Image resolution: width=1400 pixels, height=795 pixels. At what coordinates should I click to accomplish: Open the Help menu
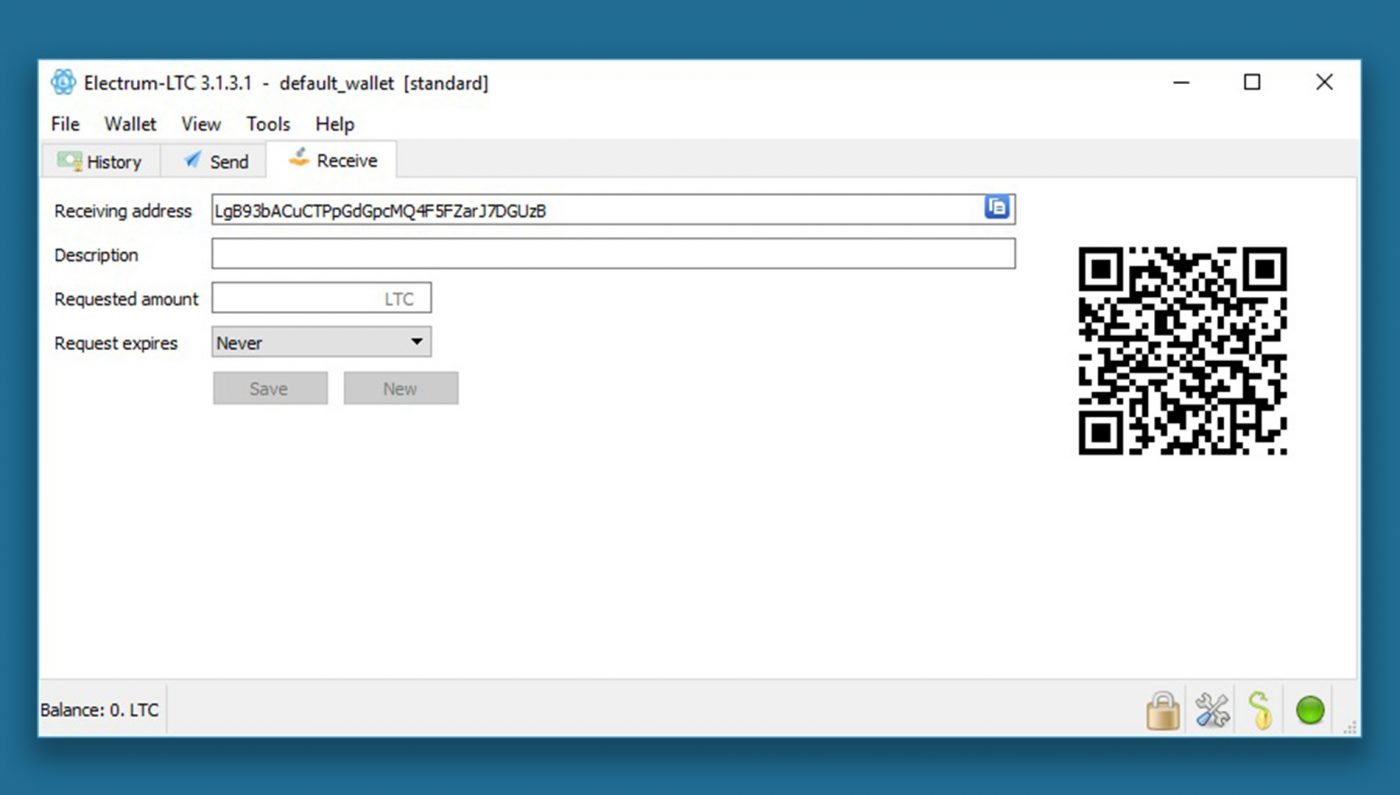click(335, 124)
